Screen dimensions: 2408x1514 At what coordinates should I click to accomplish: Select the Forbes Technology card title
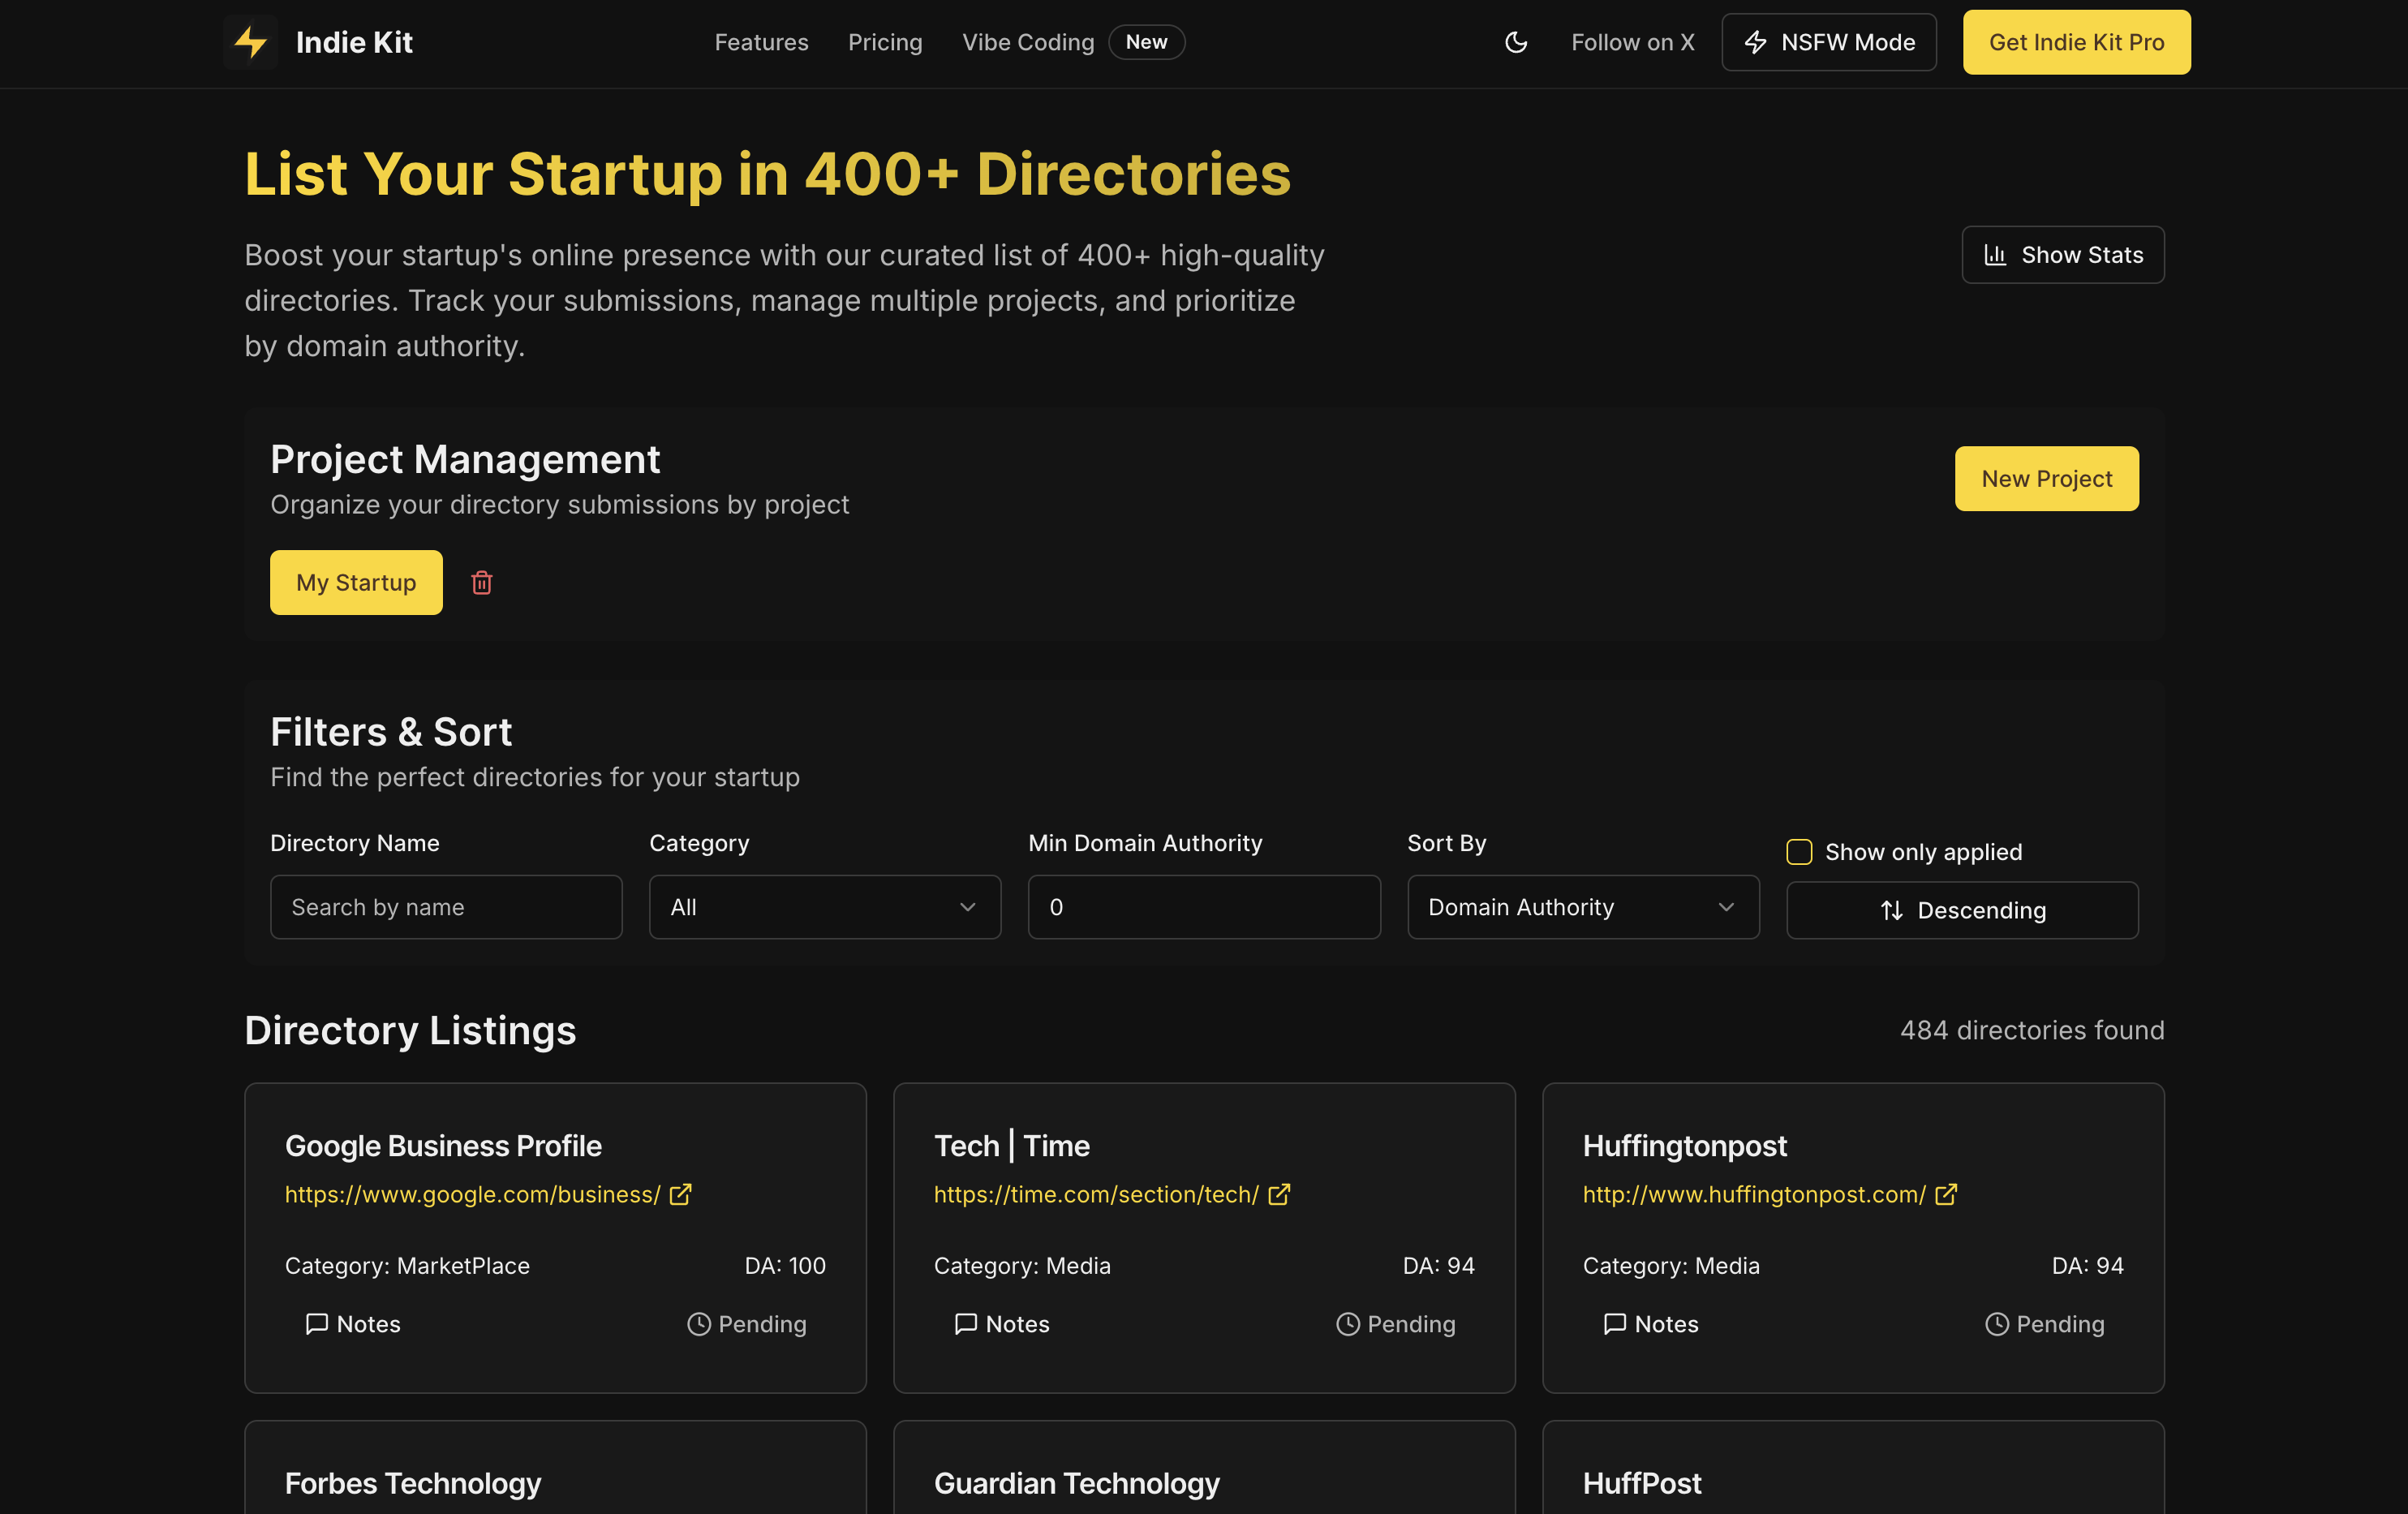click(x=413, y=1483)
